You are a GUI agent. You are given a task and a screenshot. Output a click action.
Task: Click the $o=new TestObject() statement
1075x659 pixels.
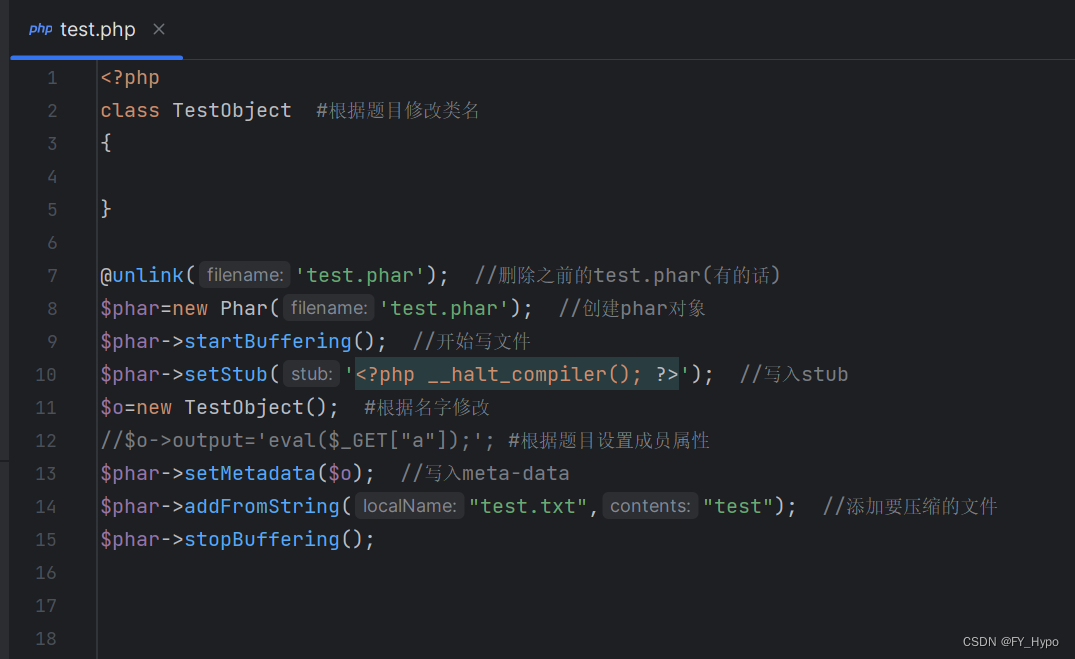click(x=219, y=407)
